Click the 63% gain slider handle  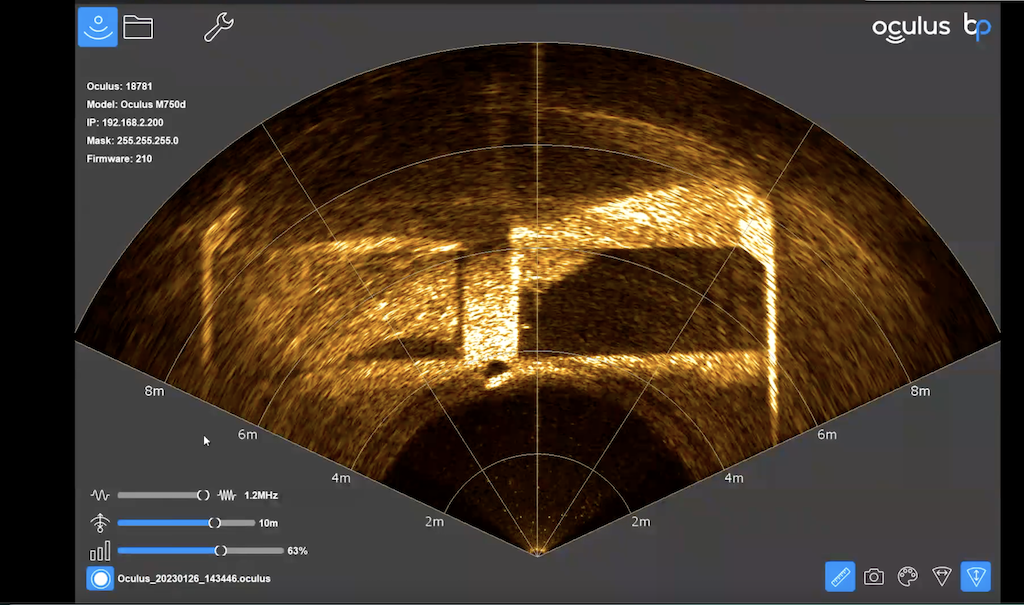(221, 551)
